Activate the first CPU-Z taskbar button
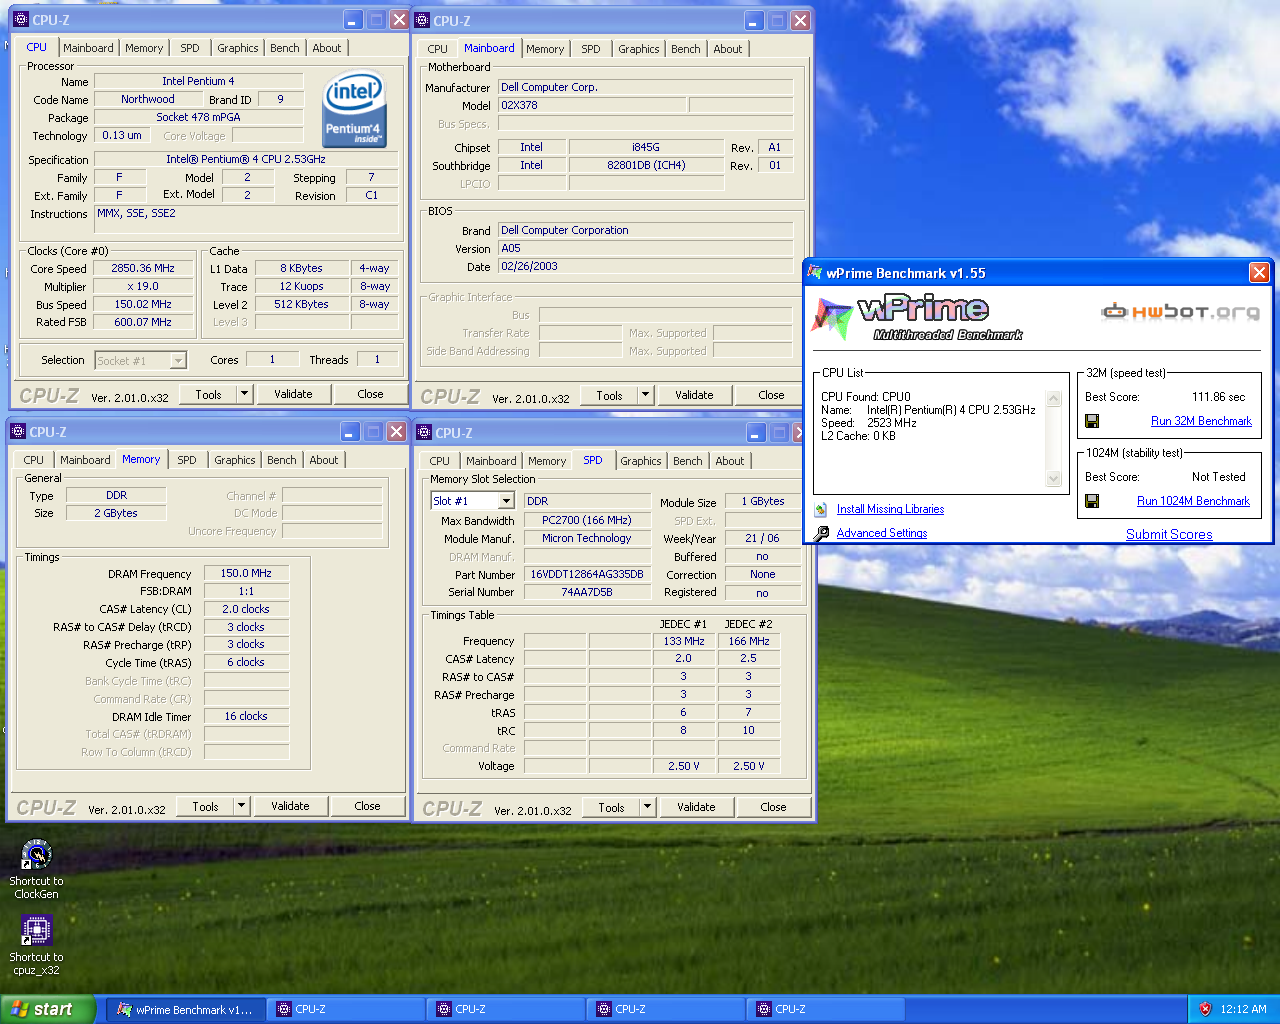This screenshot has height=1024, width=1280. [345, 1009]
